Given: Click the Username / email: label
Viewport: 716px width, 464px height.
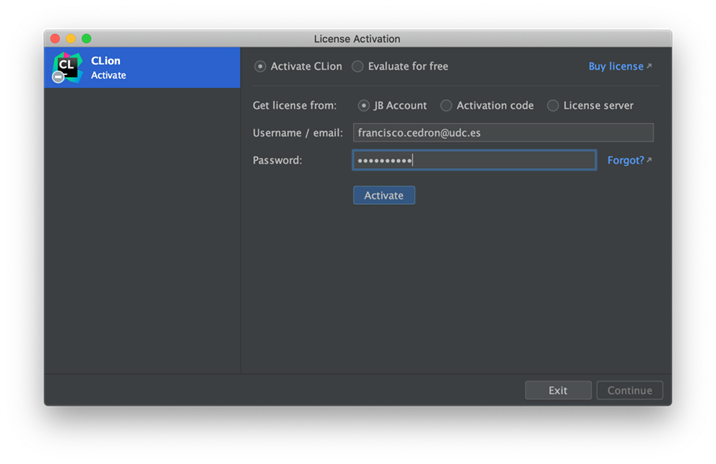Looking at the screenshot, I should point(298,133).
